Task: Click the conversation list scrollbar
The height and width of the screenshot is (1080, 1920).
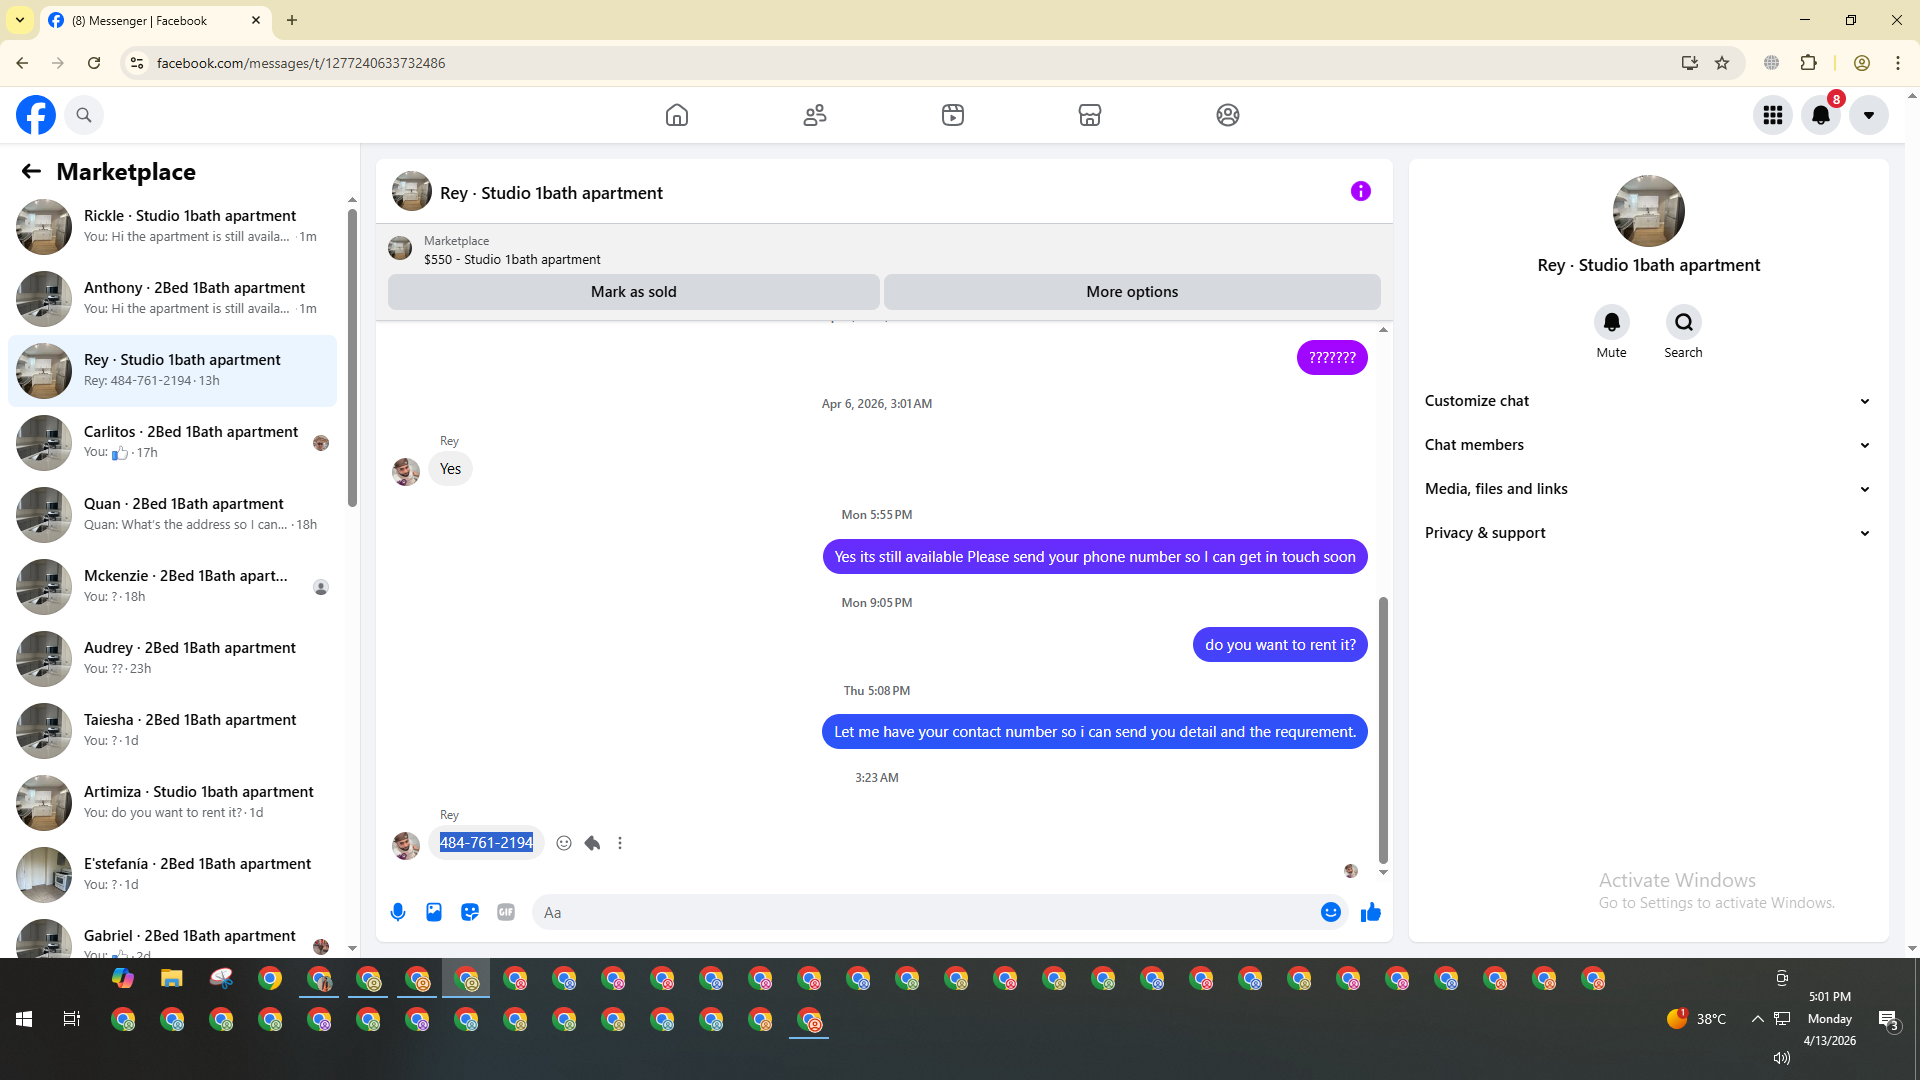Action: pyautogui.click(x=352, y=357)
